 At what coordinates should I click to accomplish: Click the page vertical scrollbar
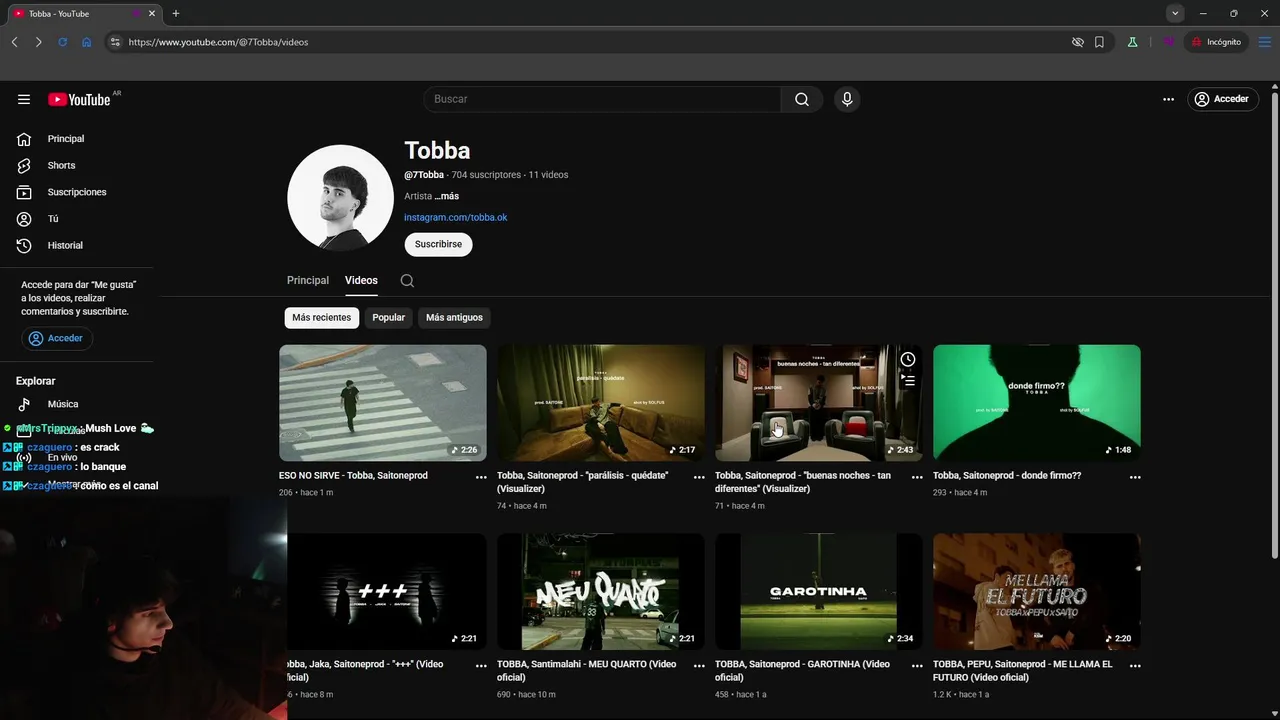coord(1275,325)
